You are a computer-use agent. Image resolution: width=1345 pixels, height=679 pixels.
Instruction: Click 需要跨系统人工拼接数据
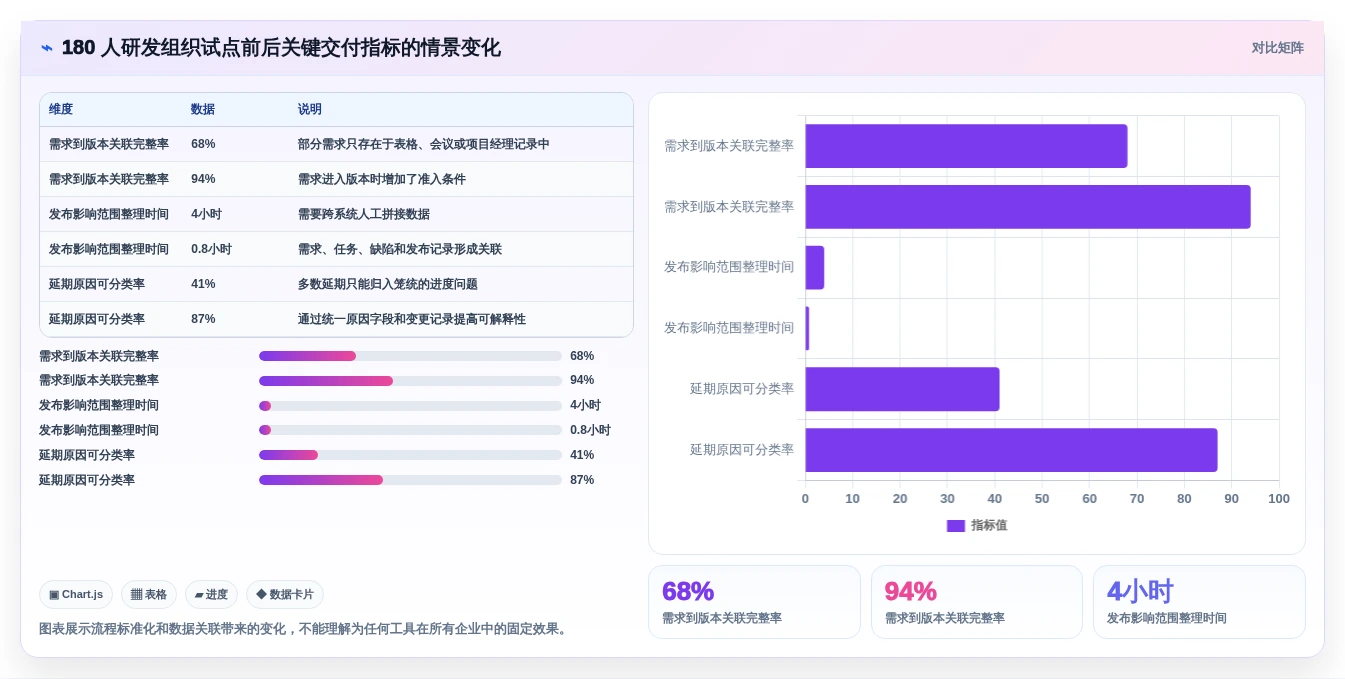(x=364, y=214)
